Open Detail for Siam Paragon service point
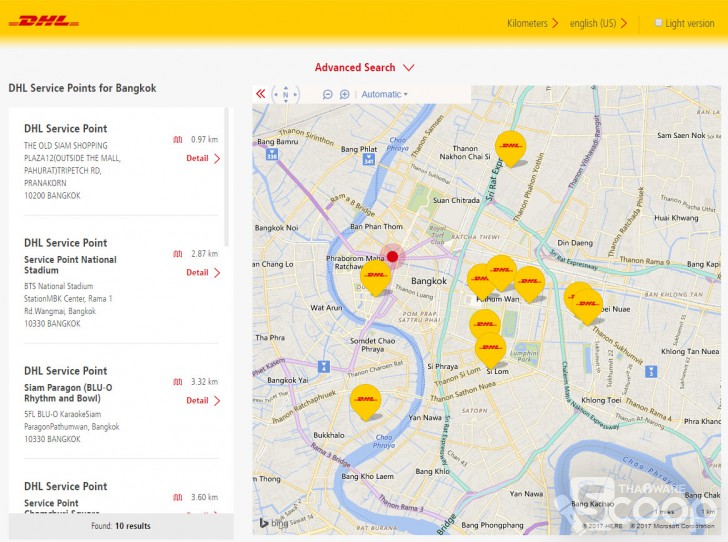Image resolution: width=728 pixels, height=542 pixels. [x=203, y=400]
